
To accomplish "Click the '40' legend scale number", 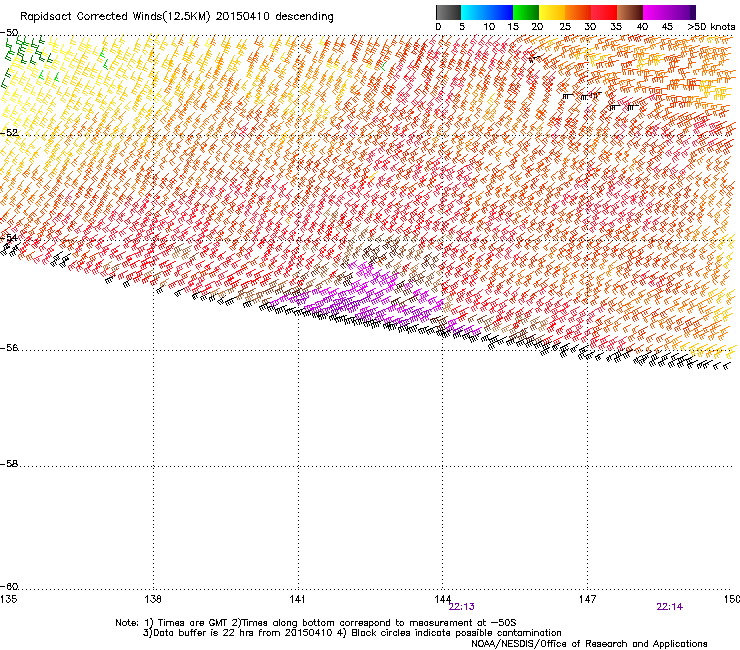I will tap(642, 27).
